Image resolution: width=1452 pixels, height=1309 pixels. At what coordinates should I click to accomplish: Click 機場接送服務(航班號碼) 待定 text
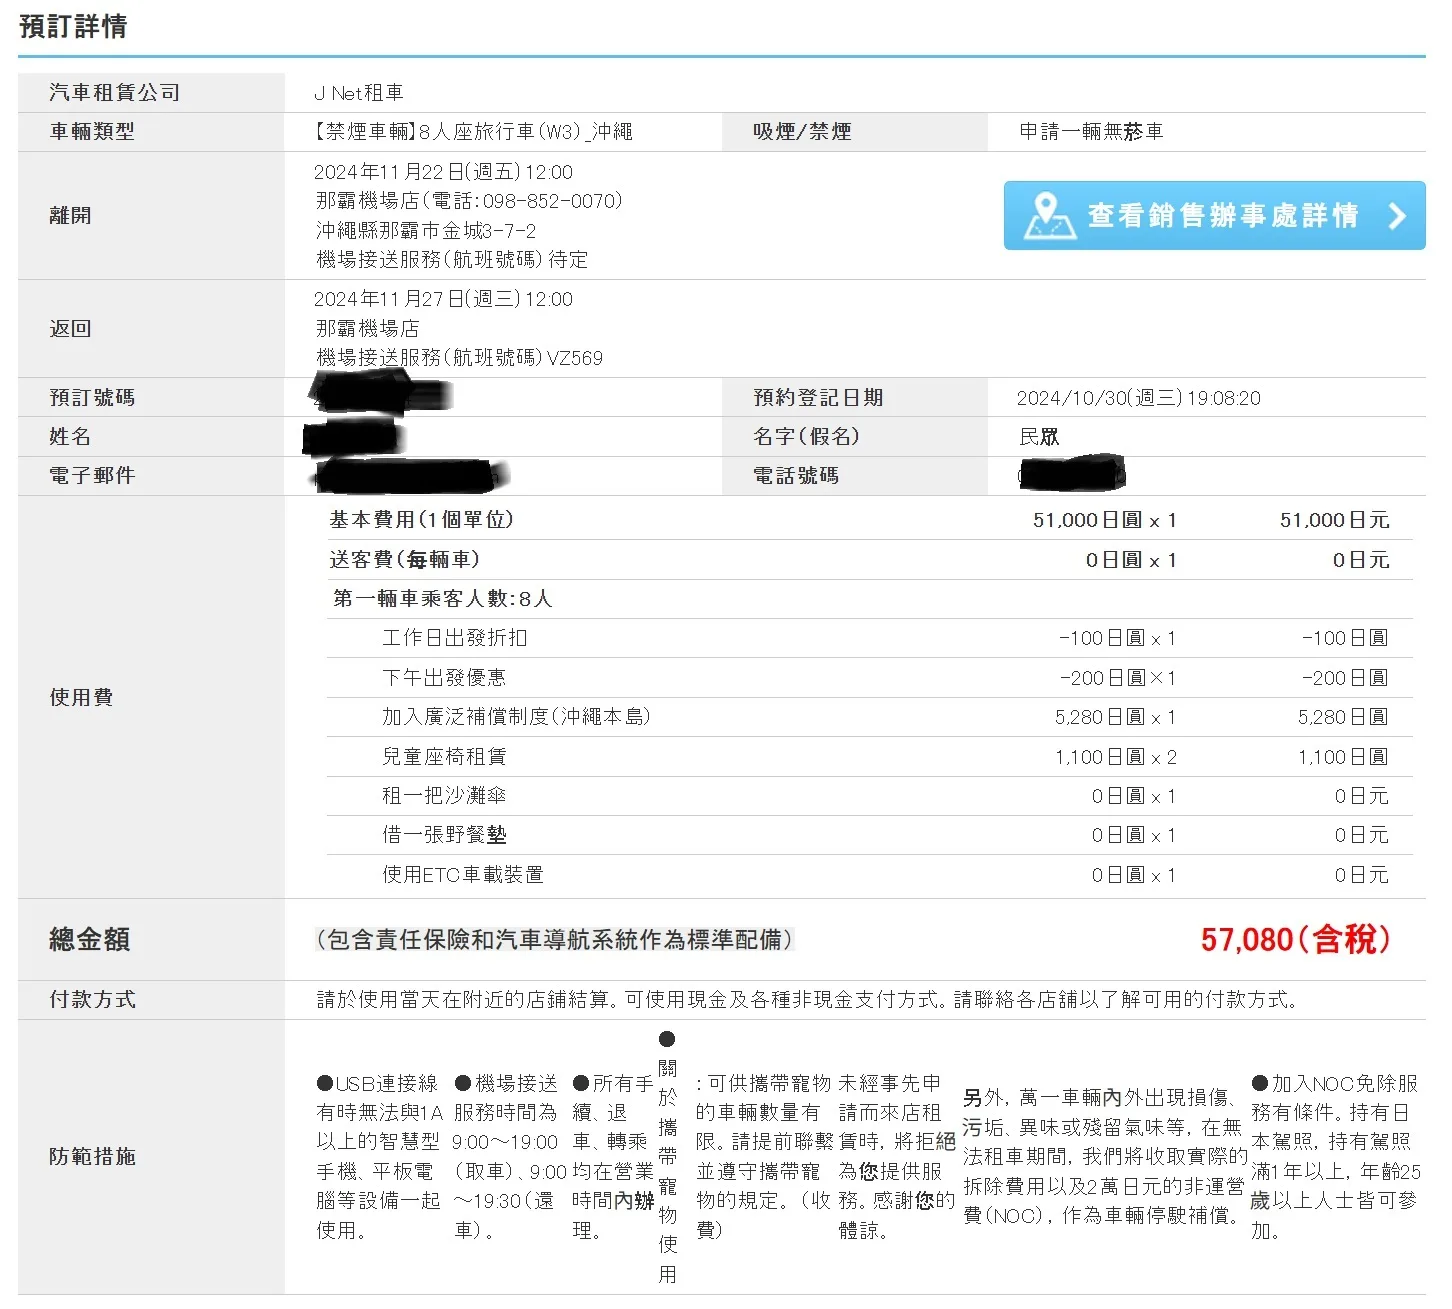click(x=452, y=260)
